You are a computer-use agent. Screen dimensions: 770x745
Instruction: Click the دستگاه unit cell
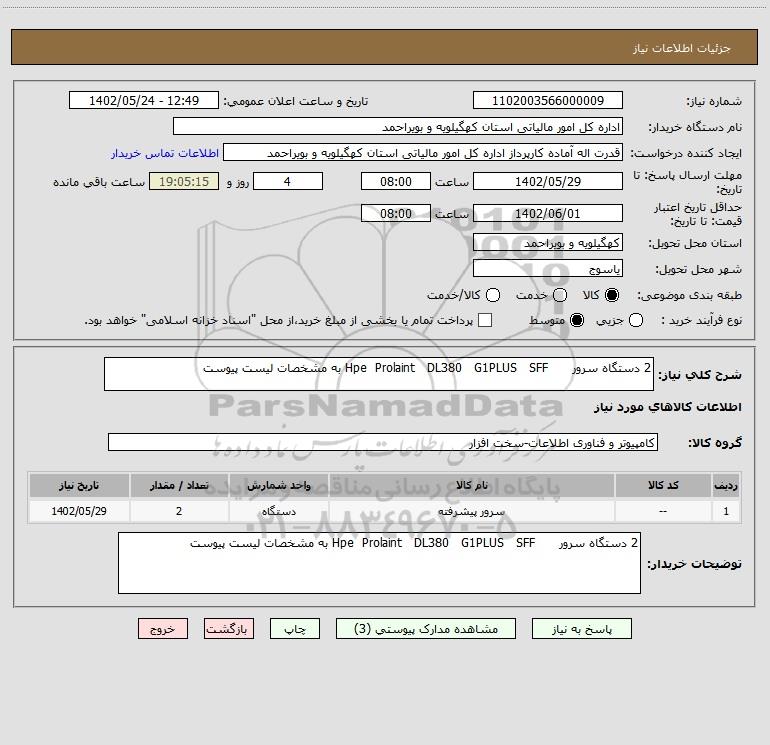[x=278, y=511]
